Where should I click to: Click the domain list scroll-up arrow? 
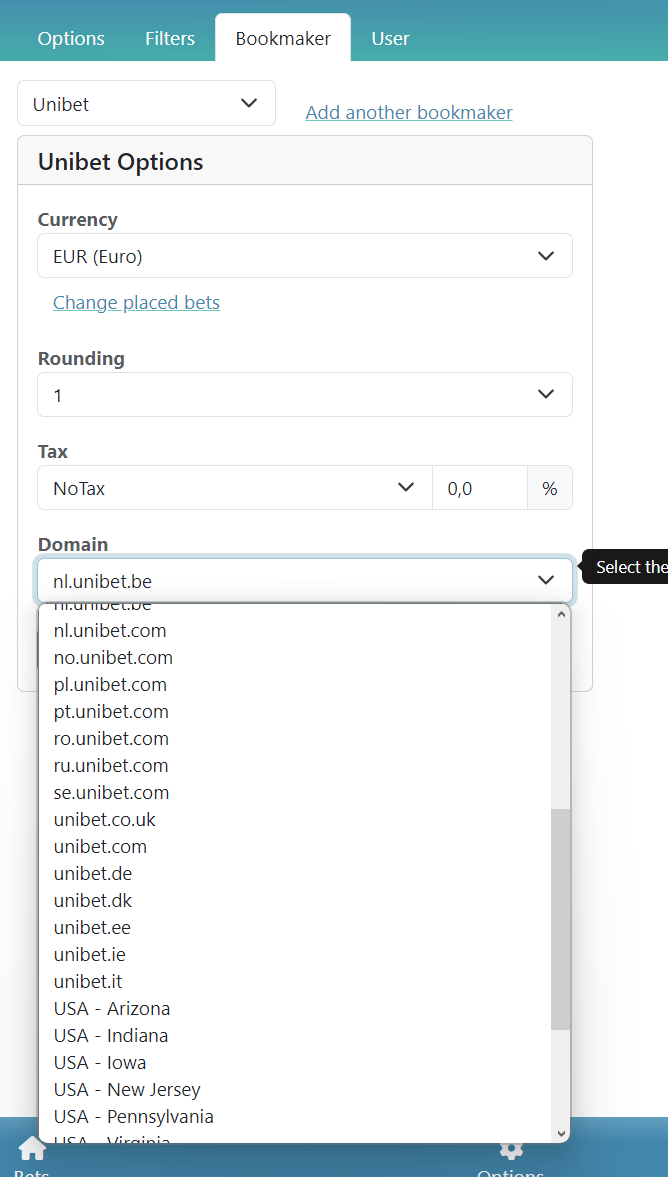pyautogui.click(x=561, y=613)
